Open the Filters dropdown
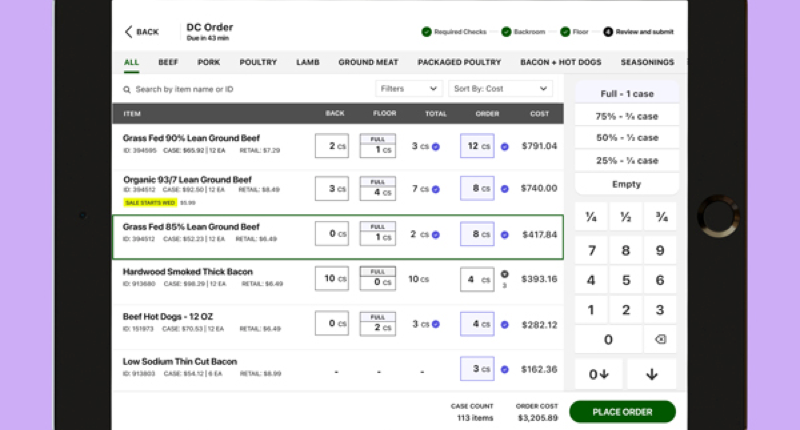 pos(409,89)
